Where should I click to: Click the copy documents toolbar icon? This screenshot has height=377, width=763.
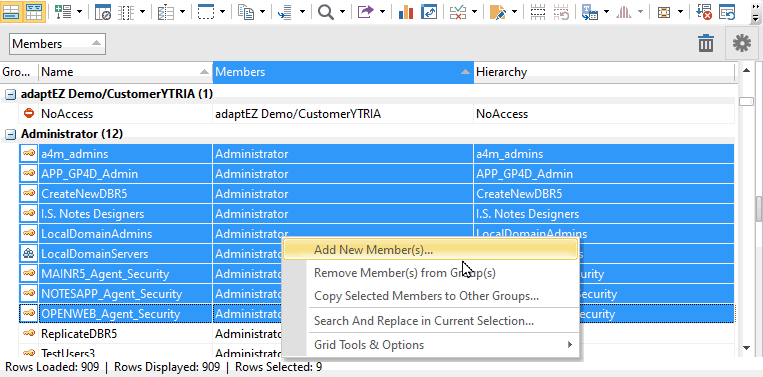[x=246, y=12]
